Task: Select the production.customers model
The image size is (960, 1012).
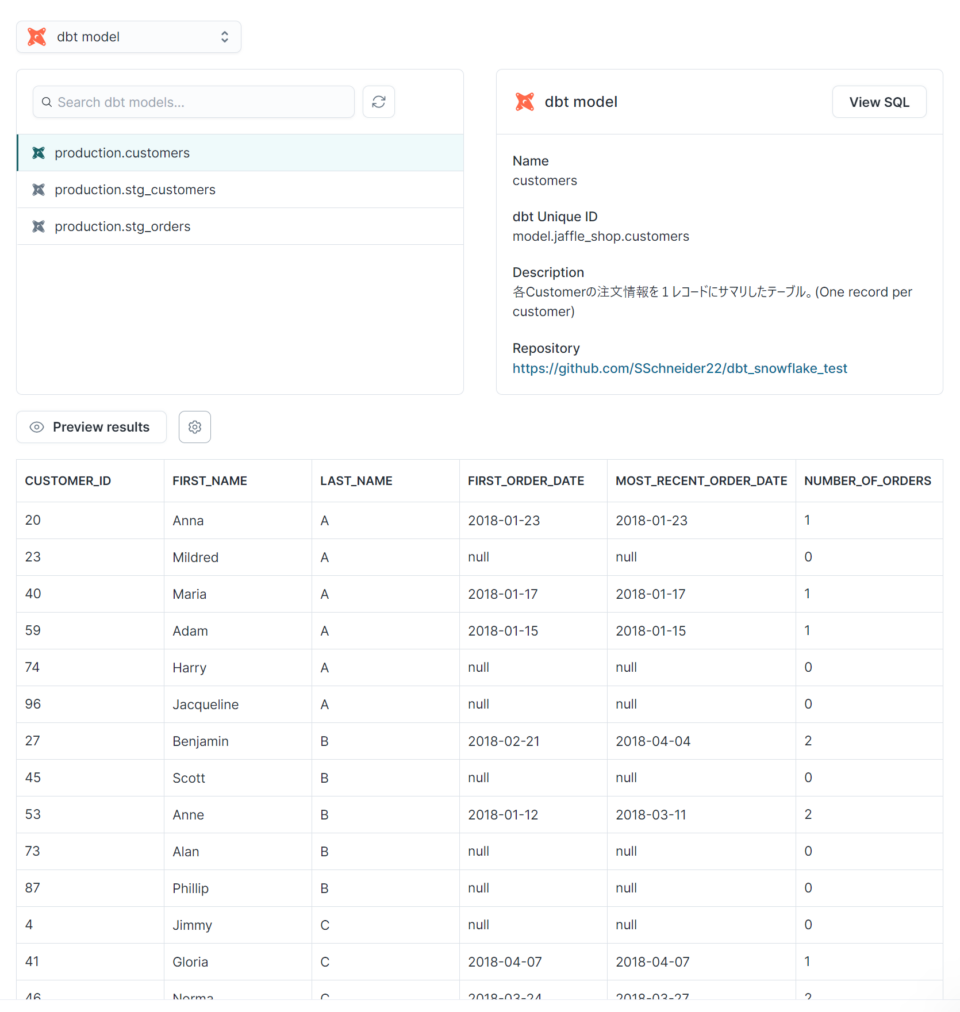Action: (120, 152)
